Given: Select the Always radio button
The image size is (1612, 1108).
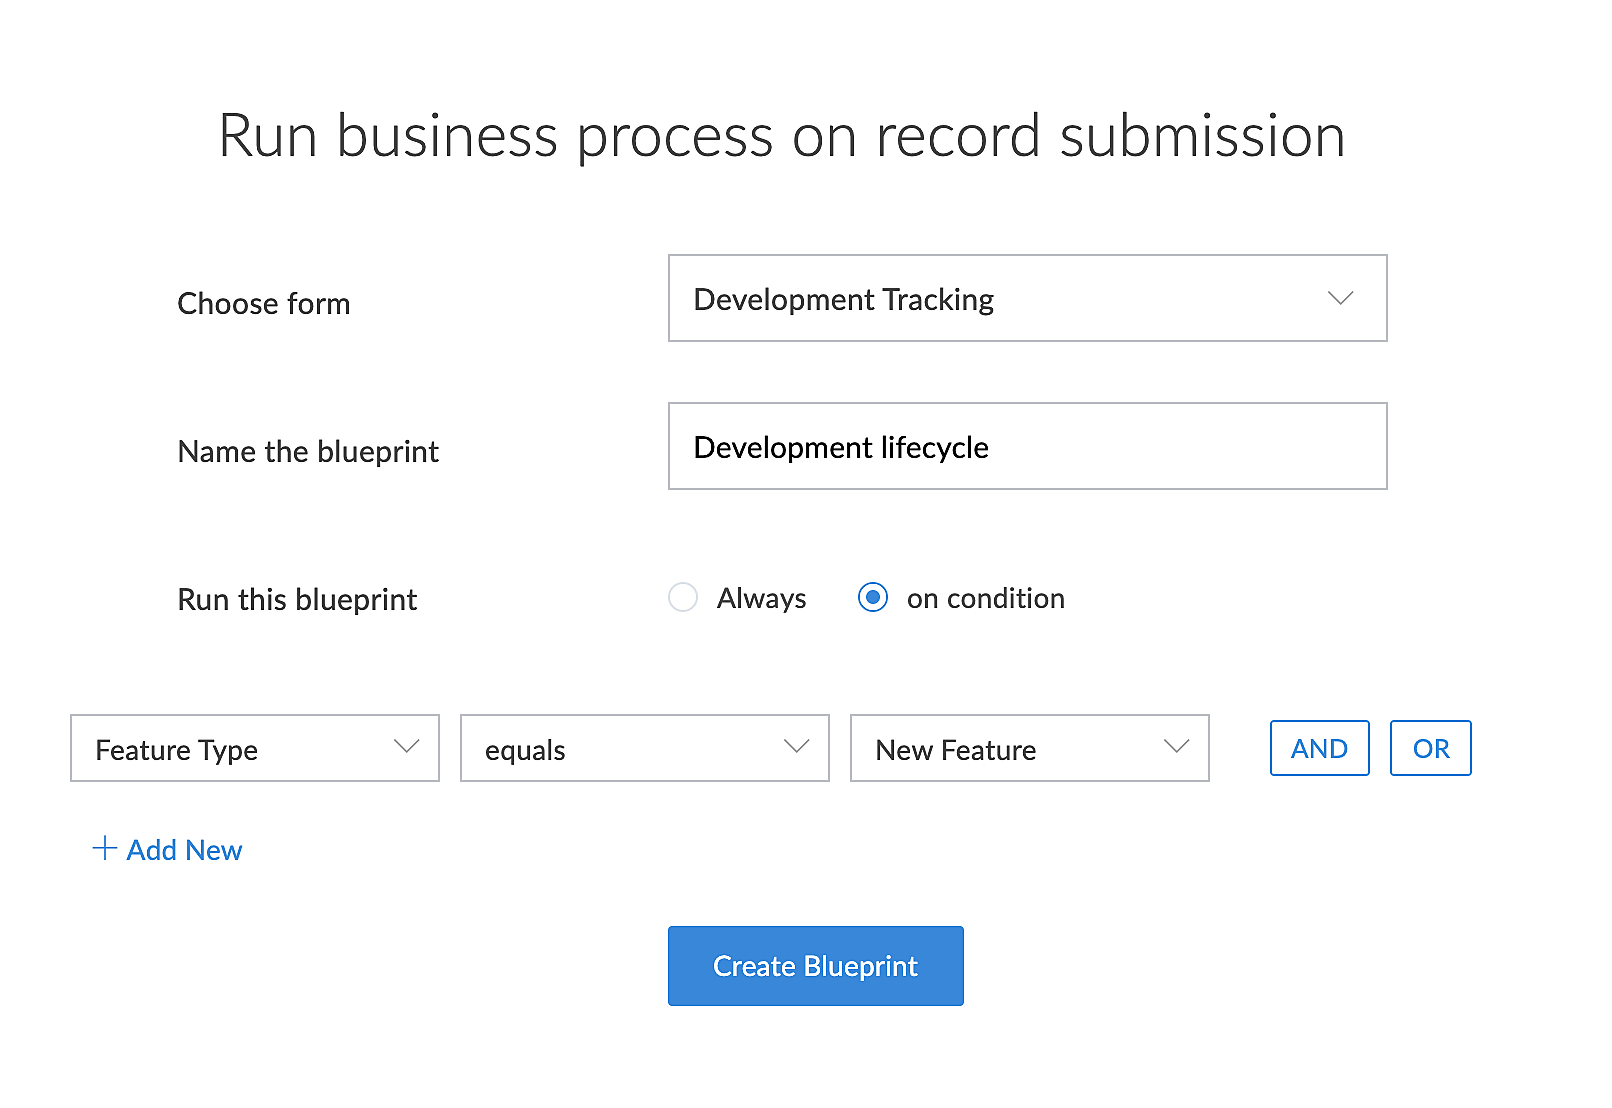Looking at the screenshot, I should (683, 597).
